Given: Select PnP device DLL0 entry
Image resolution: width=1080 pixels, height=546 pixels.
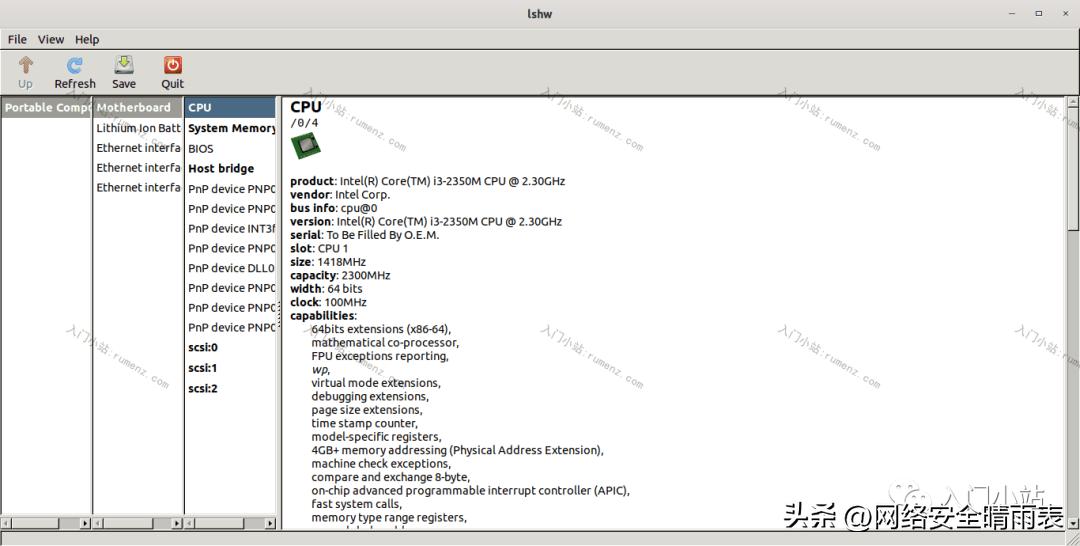Looking at the screenshot, I should point(231,269).
